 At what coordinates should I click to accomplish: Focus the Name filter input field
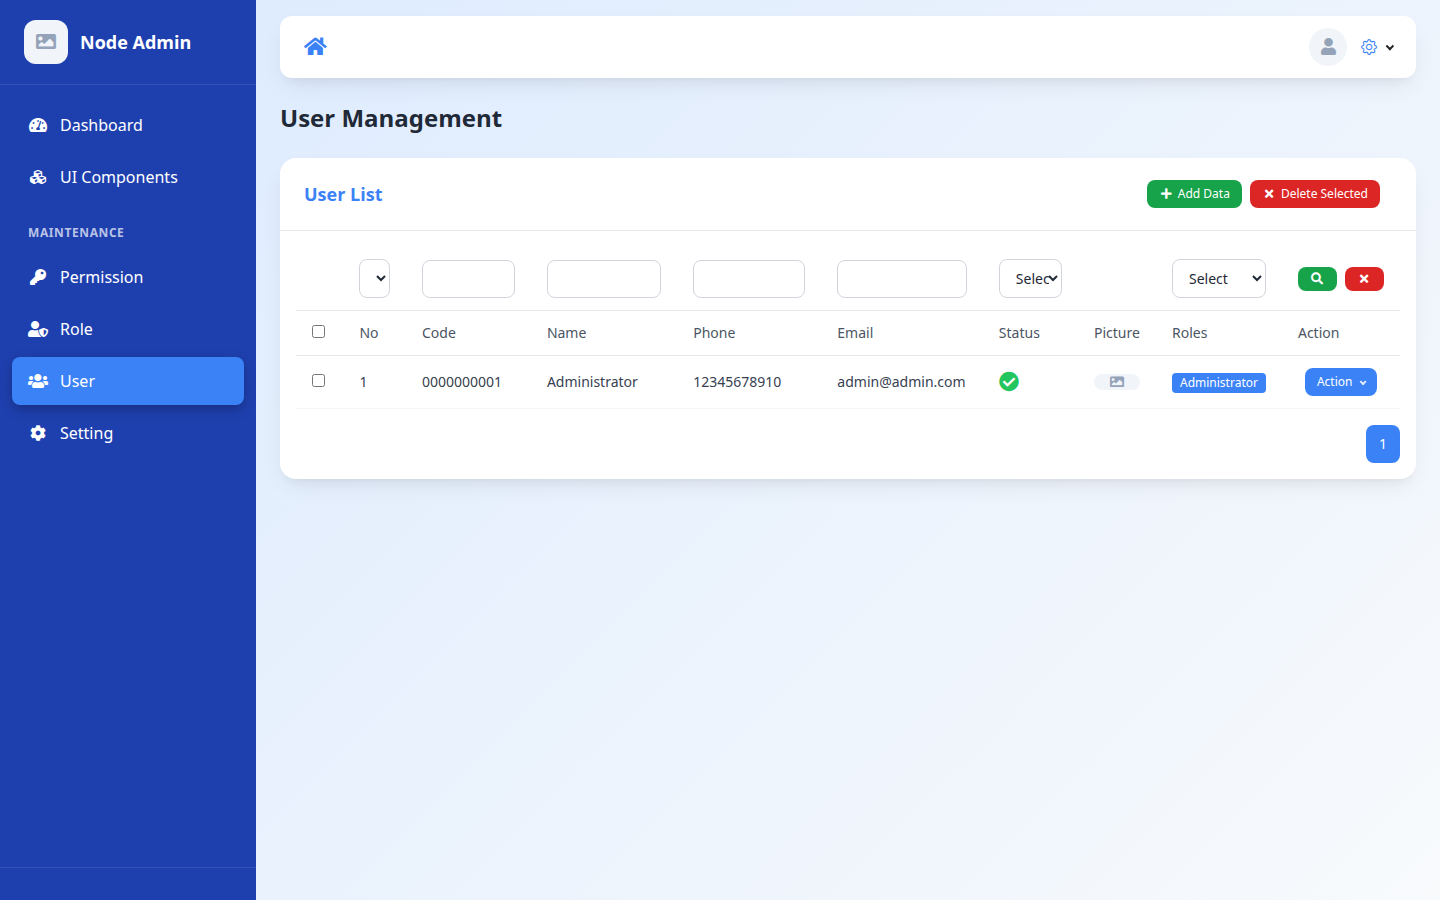coord(604,279)
